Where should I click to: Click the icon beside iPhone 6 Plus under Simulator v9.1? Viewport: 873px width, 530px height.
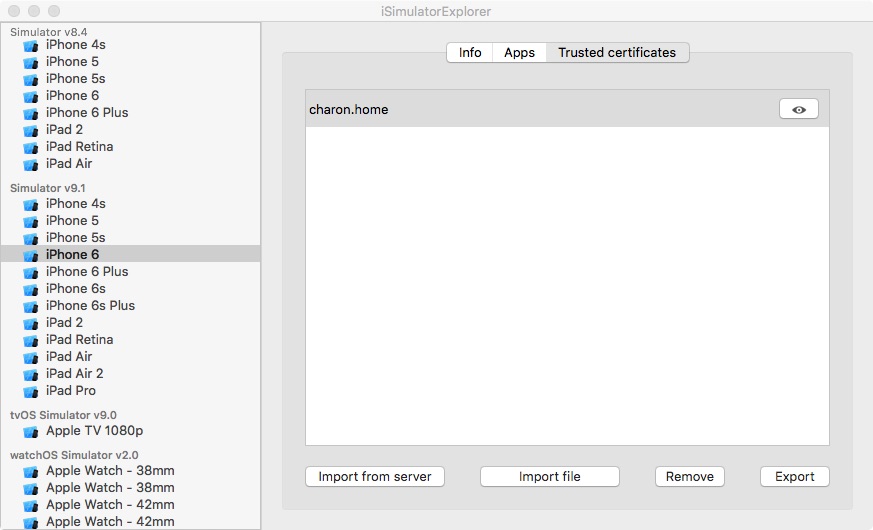[31, 273]
